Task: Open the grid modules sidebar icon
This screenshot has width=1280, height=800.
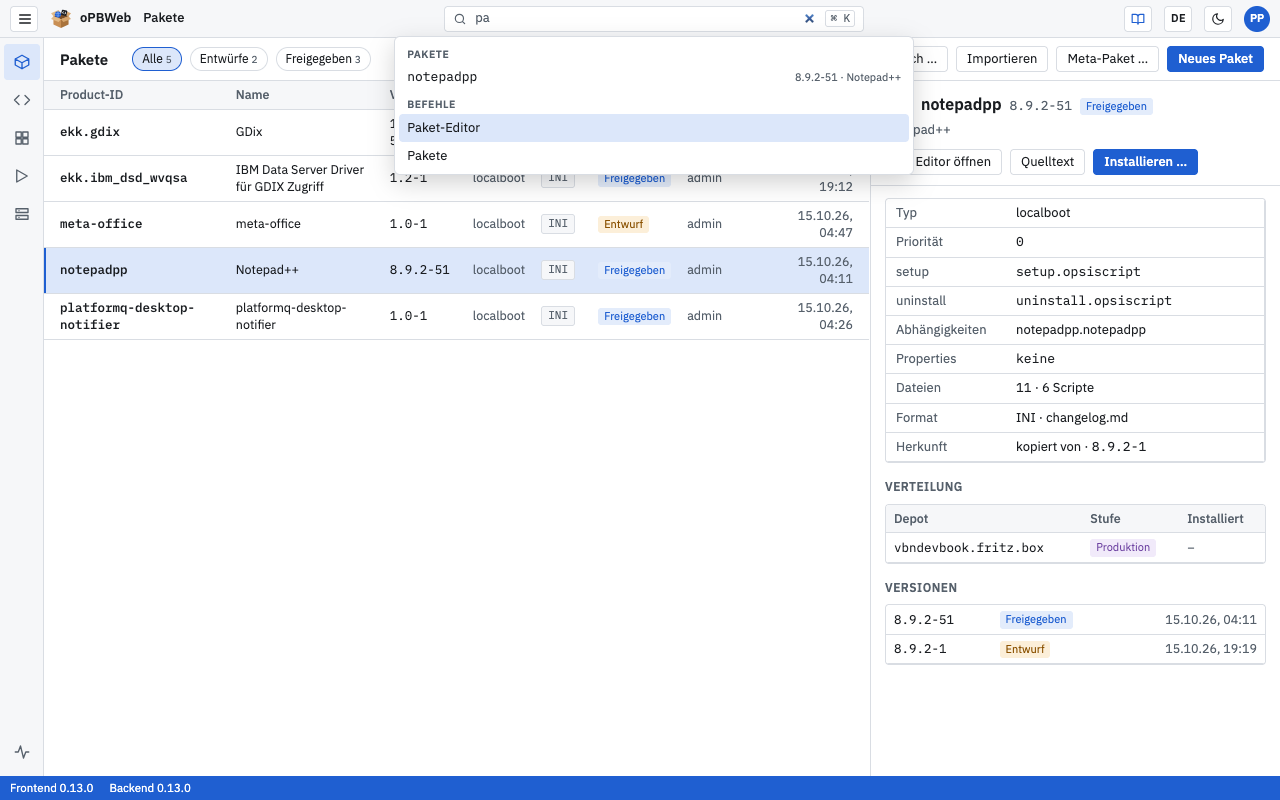Action: click(22, 138)
